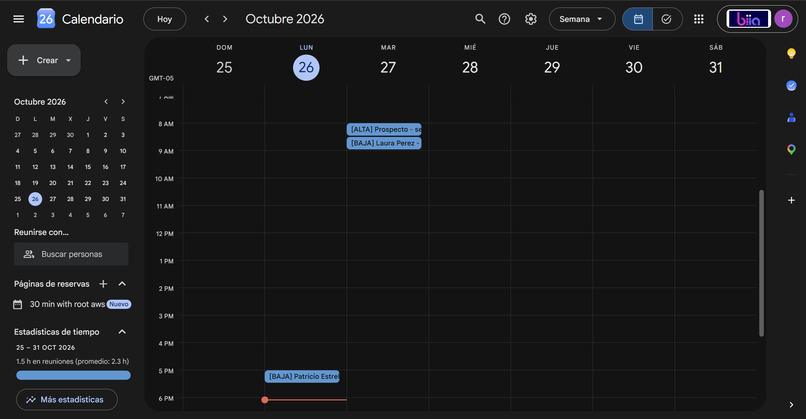Open Google Maps side panel icon
Image resolution: width=806 pixels, height=419 pixels.
(x=791, y=150)
